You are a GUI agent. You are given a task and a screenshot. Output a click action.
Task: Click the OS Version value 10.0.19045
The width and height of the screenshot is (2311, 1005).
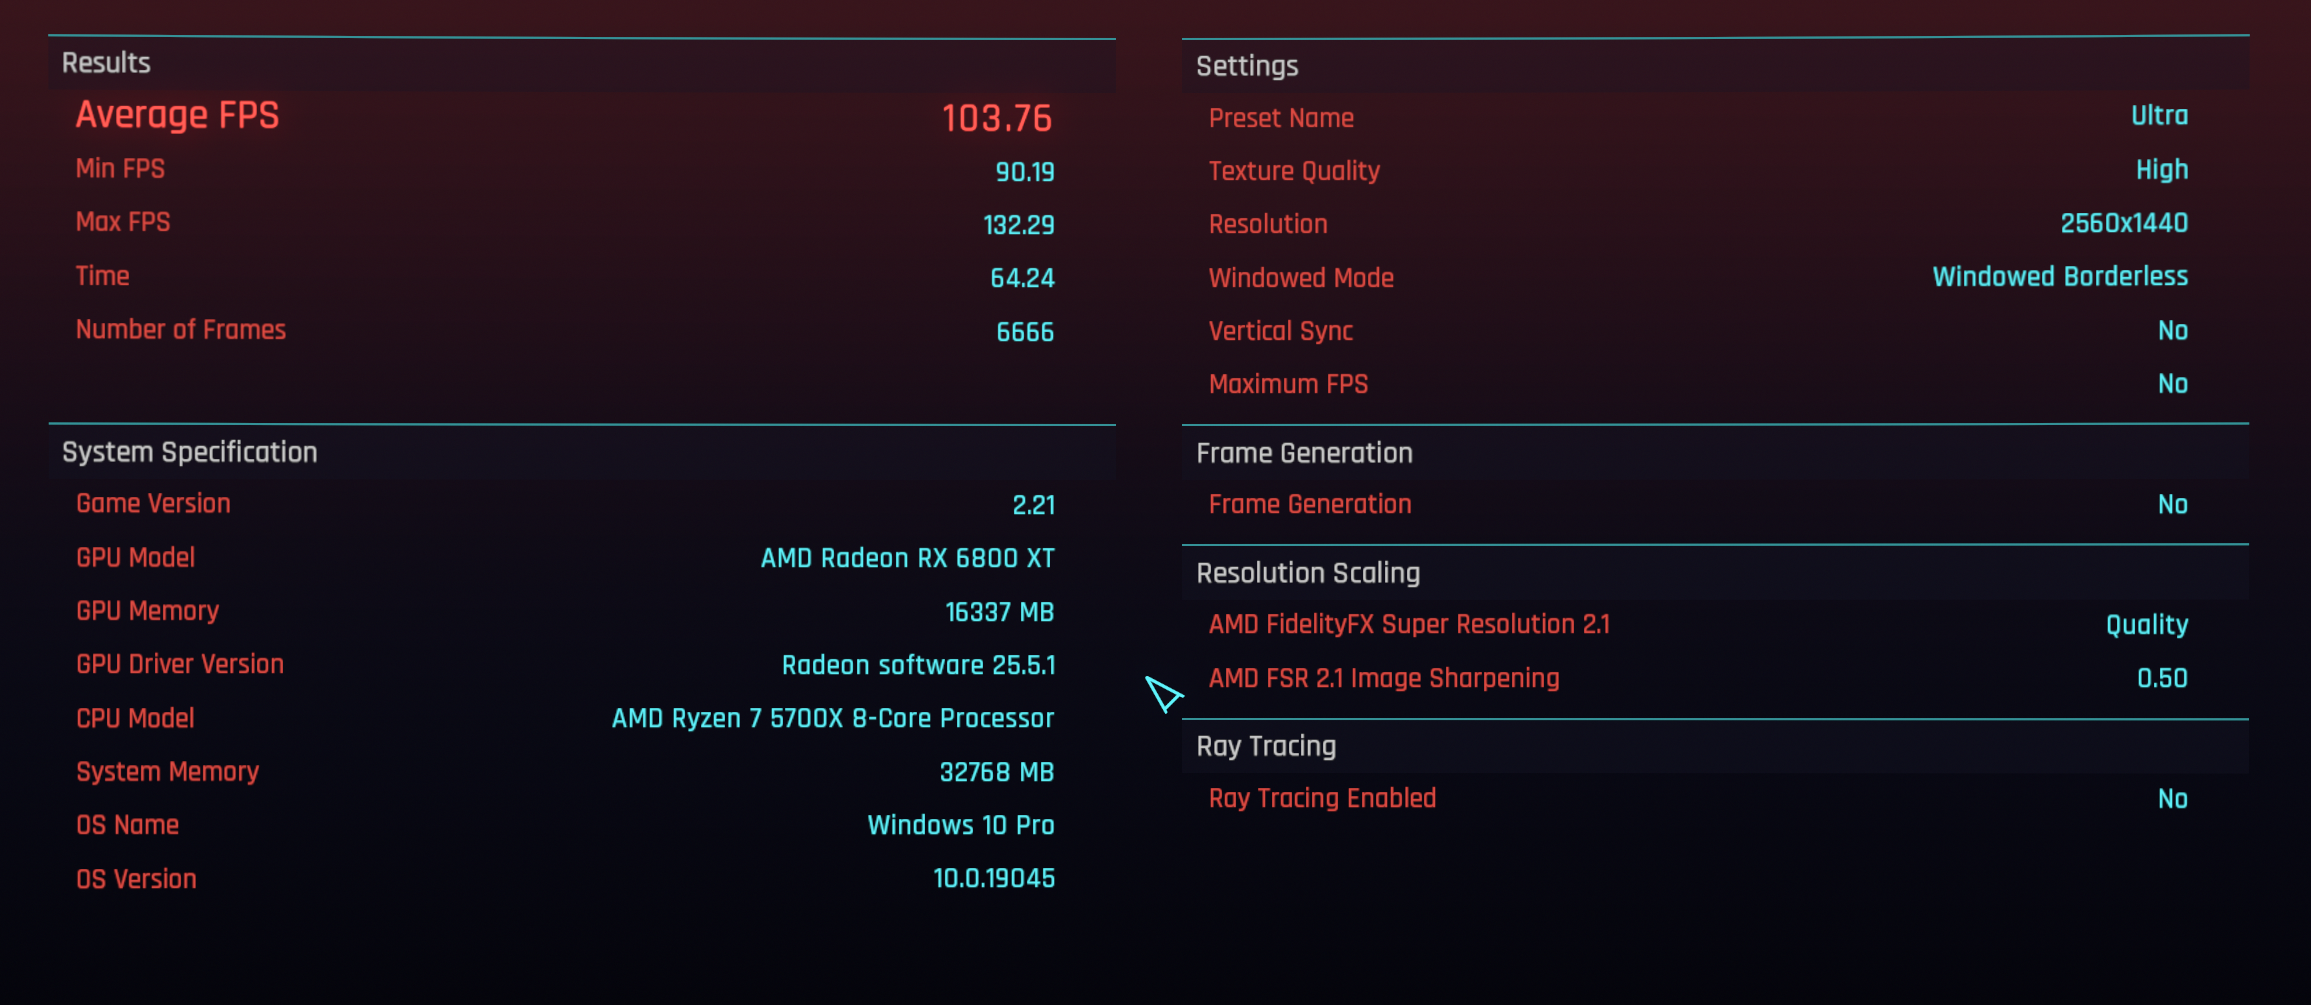(994, 878)
